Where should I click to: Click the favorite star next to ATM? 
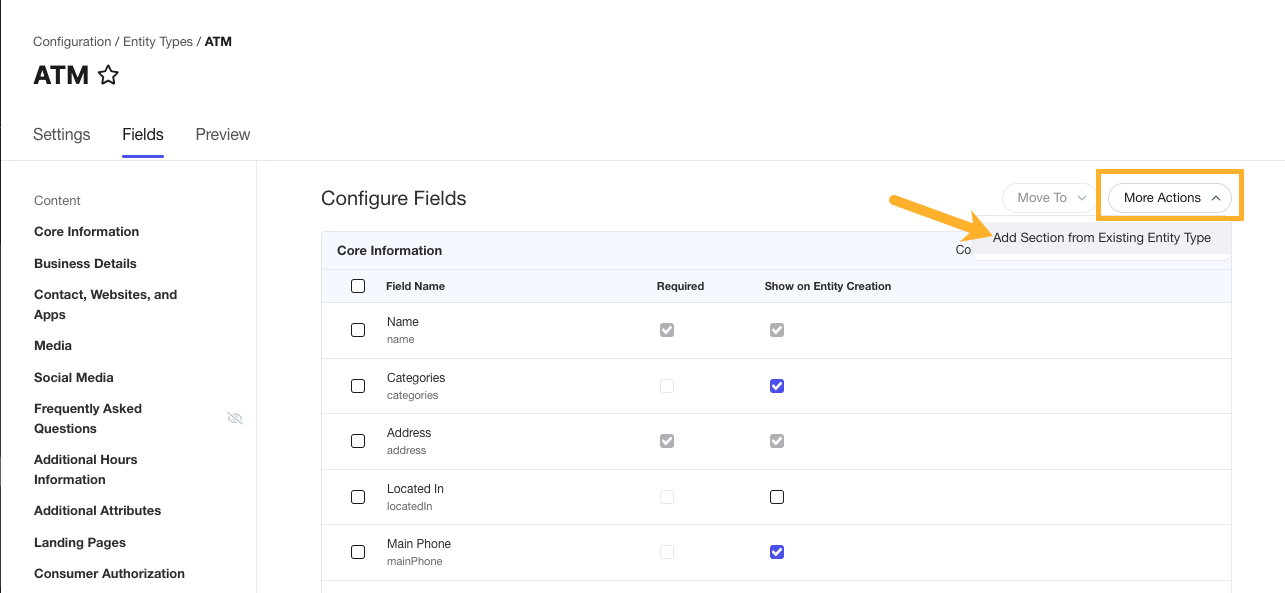[x=108, y=75]
